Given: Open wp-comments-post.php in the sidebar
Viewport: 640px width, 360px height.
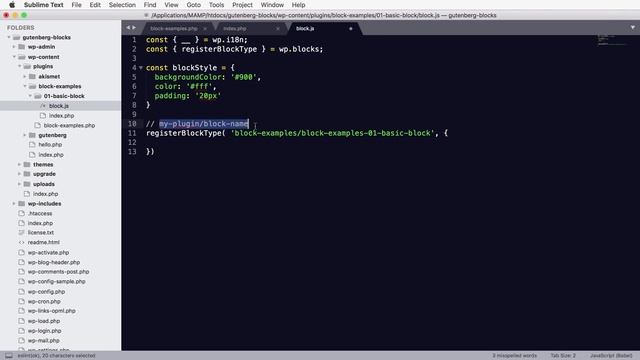Looking at the screenshot, I should coord(58,272).
